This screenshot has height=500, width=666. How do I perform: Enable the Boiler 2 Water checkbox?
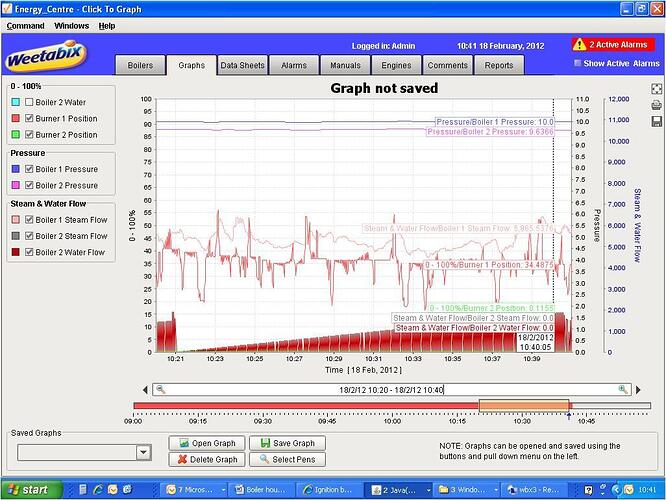[x=29, y=102]
